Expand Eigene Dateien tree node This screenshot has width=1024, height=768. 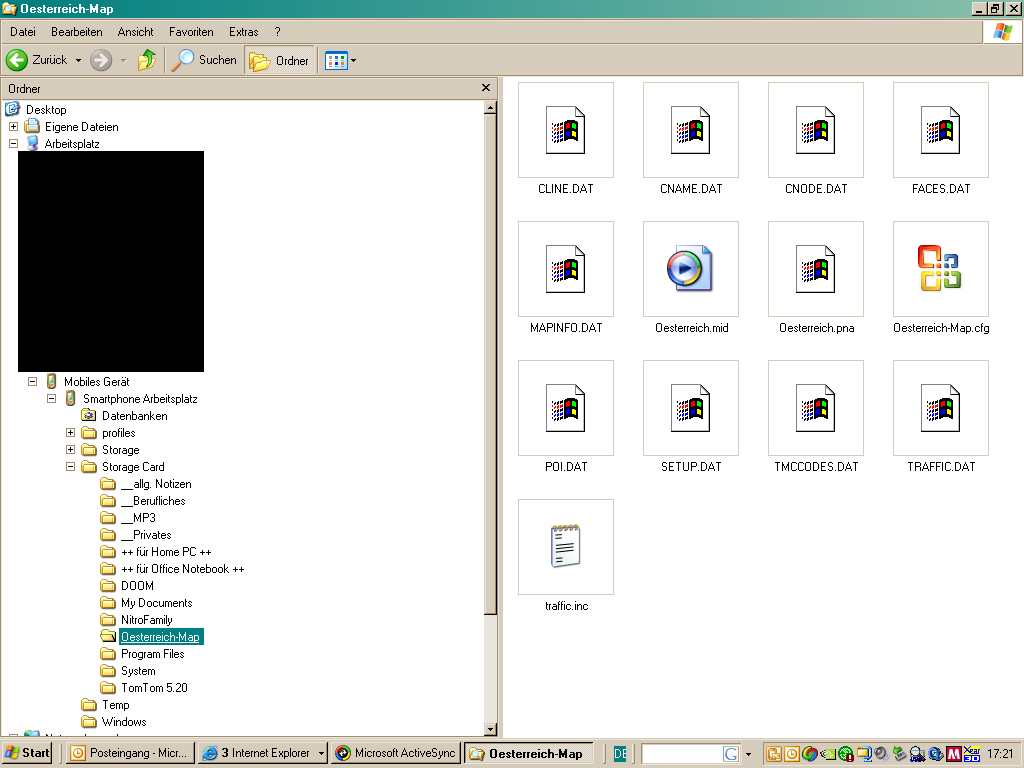click(x=13, y=126)
